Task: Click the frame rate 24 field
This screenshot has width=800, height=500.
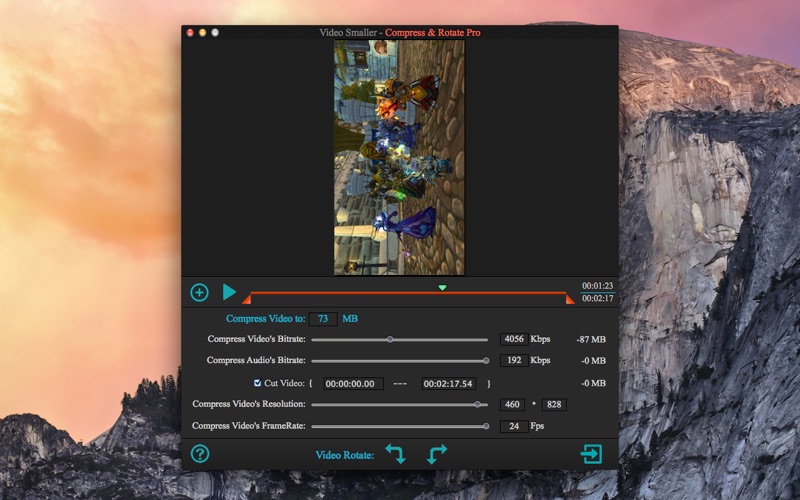Action: (x=514, y=426)
